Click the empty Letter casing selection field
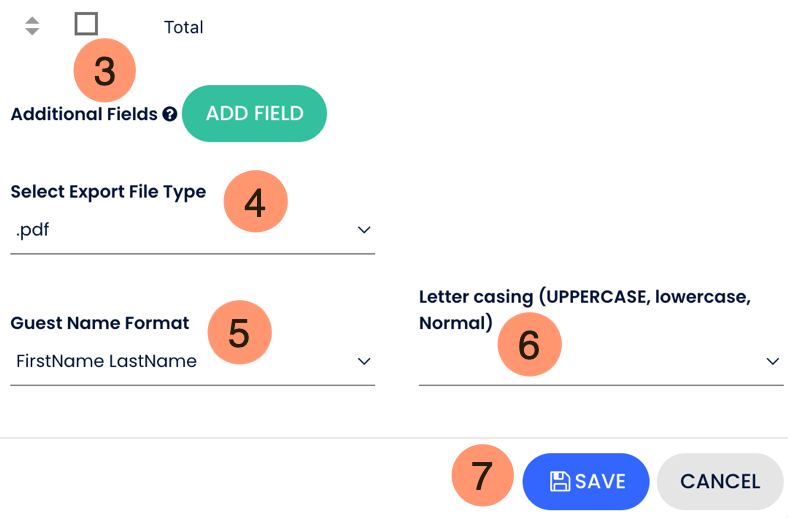Screen dimensions: 788x518 pyautogui.click(x=590, y=362)
